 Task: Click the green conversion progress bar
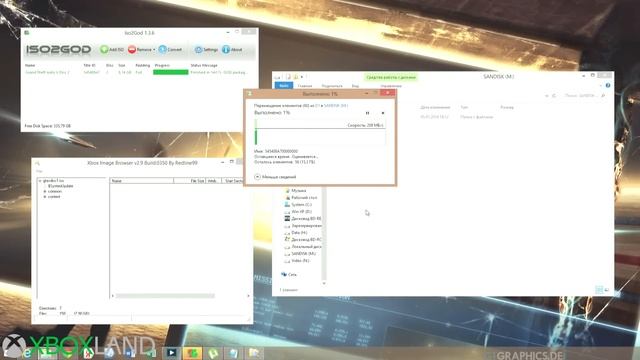coord(171,72)
